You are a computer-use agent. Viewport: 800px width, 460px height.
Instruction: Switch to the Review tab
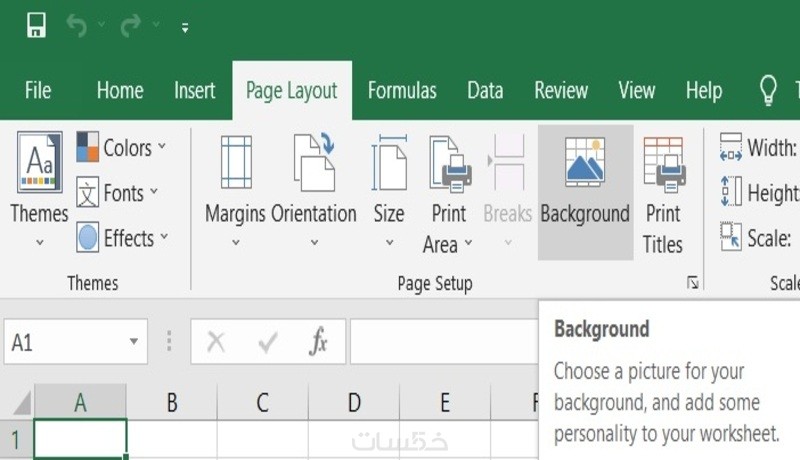tap(561, 91)
